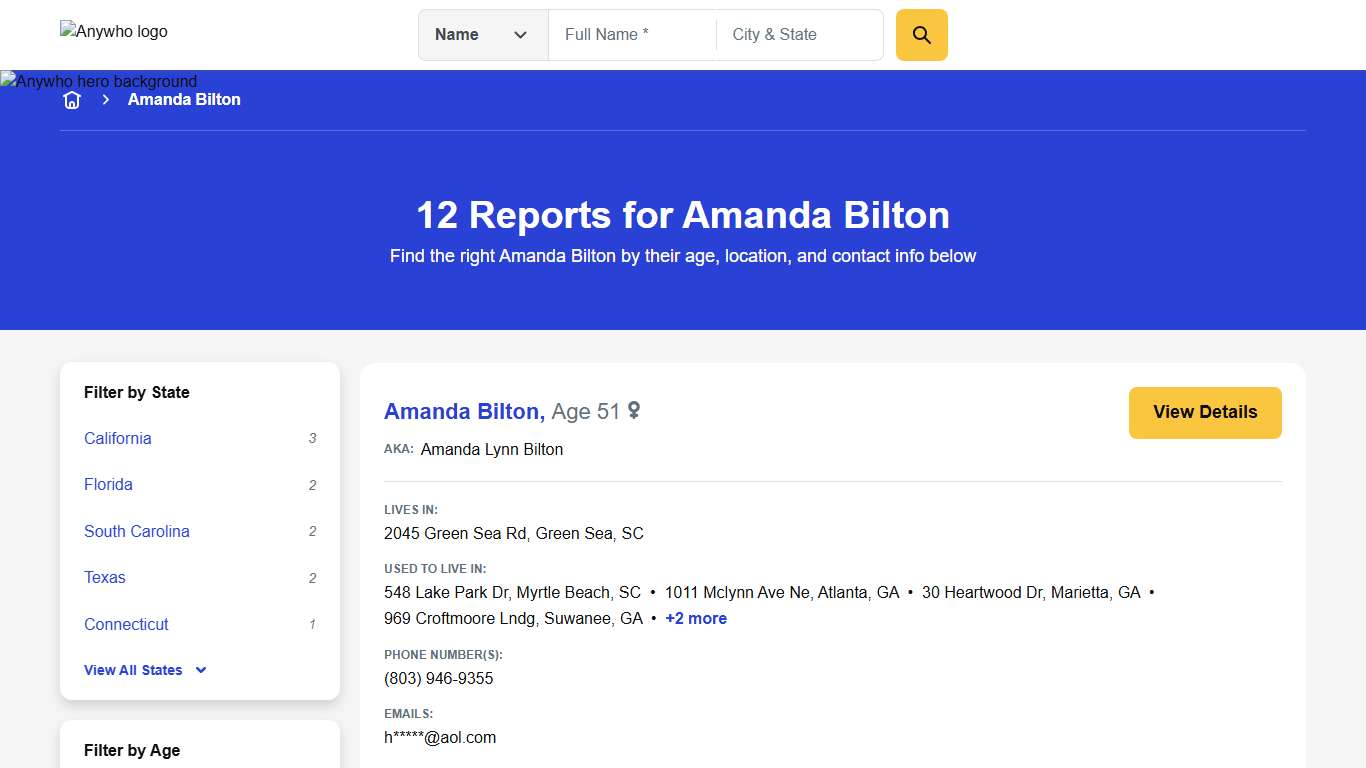Click the Amanda Bilton breadcrumb label

pyautogui.click(x=184, y=99)
